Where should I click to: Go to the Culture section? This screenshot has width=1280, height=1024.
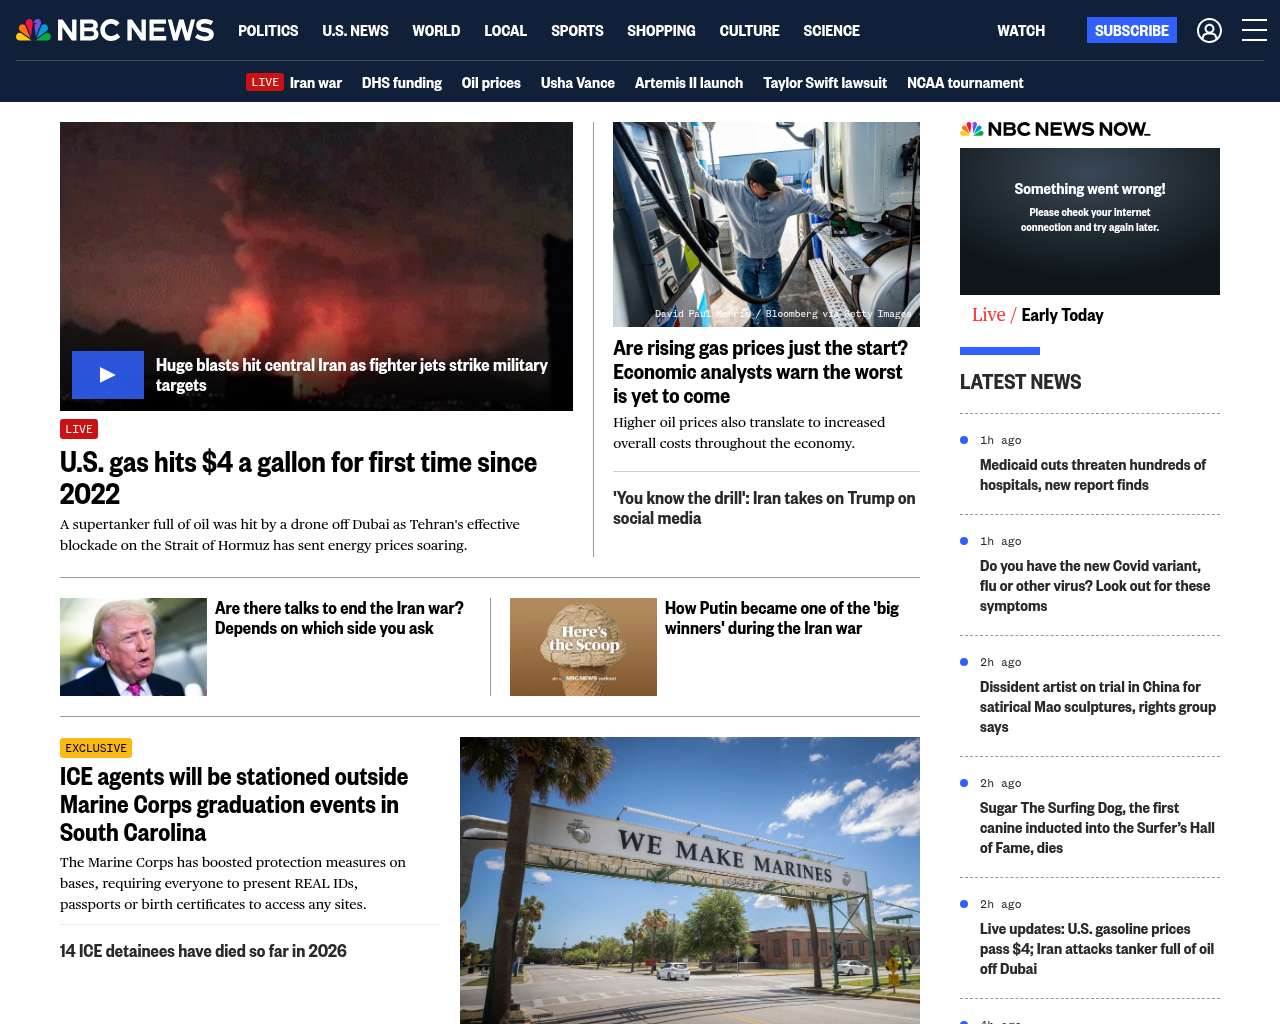(x=749, y=31)
